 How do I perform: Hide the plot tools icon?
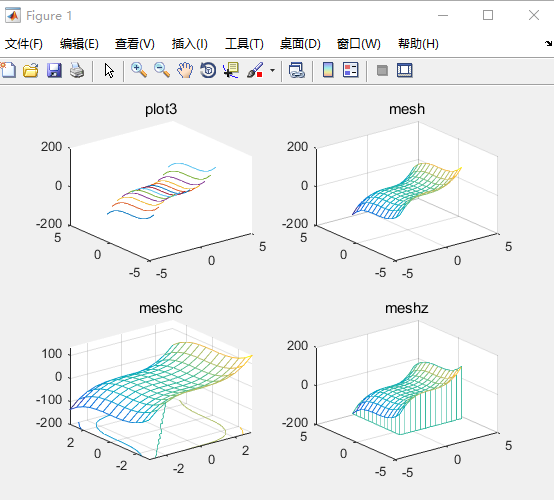coord(382,70)
